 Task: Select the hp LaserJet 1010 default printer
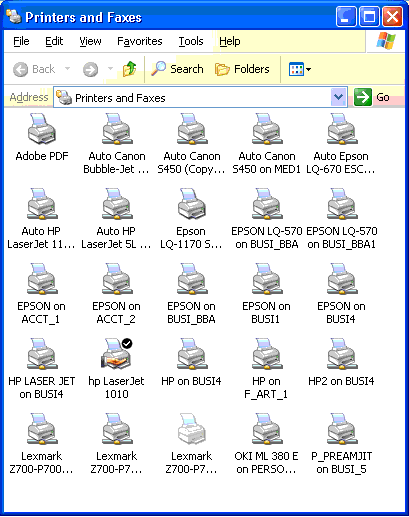(116, 354)
